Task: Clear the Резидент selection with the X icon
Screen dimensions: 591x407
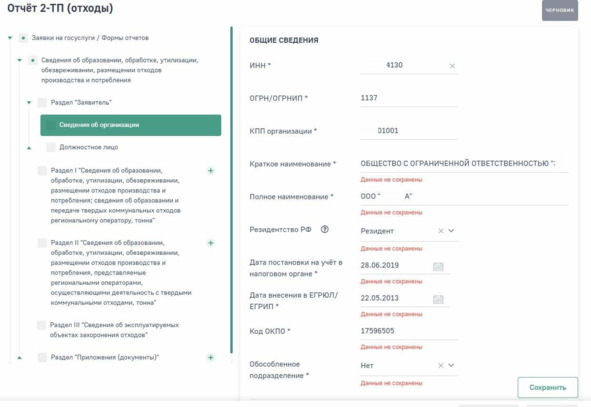Action: 441,231
